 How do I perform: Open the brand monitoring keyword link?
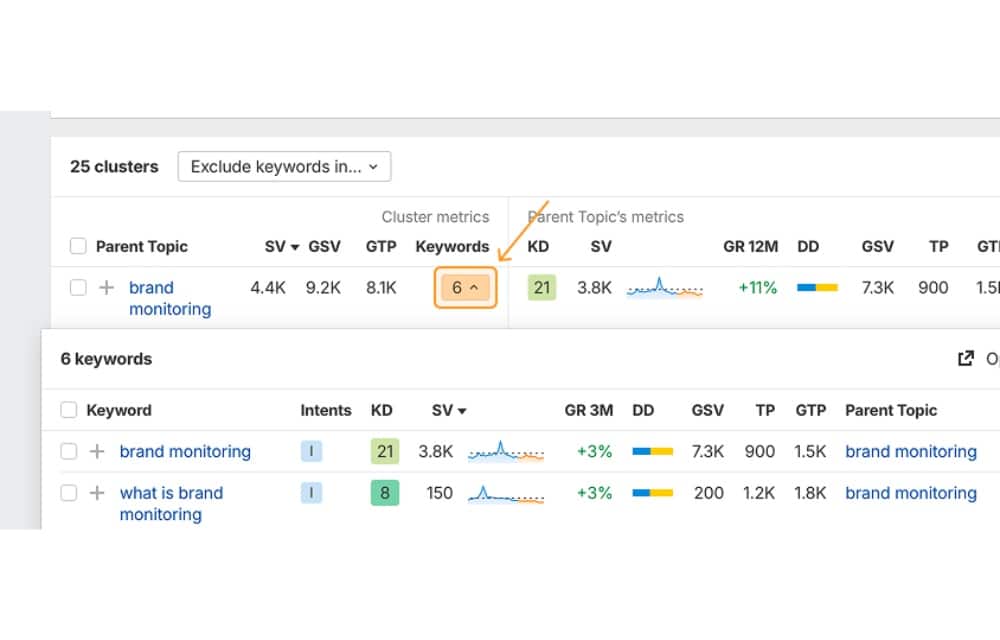click(x=185, y=451)
